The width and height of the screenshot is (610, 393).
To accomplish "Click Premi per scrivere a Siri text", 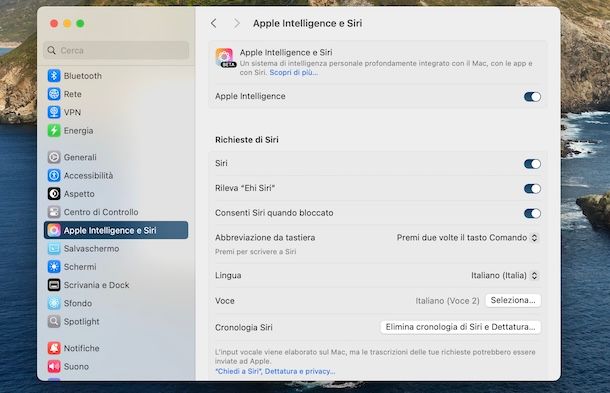I will 256,252.
